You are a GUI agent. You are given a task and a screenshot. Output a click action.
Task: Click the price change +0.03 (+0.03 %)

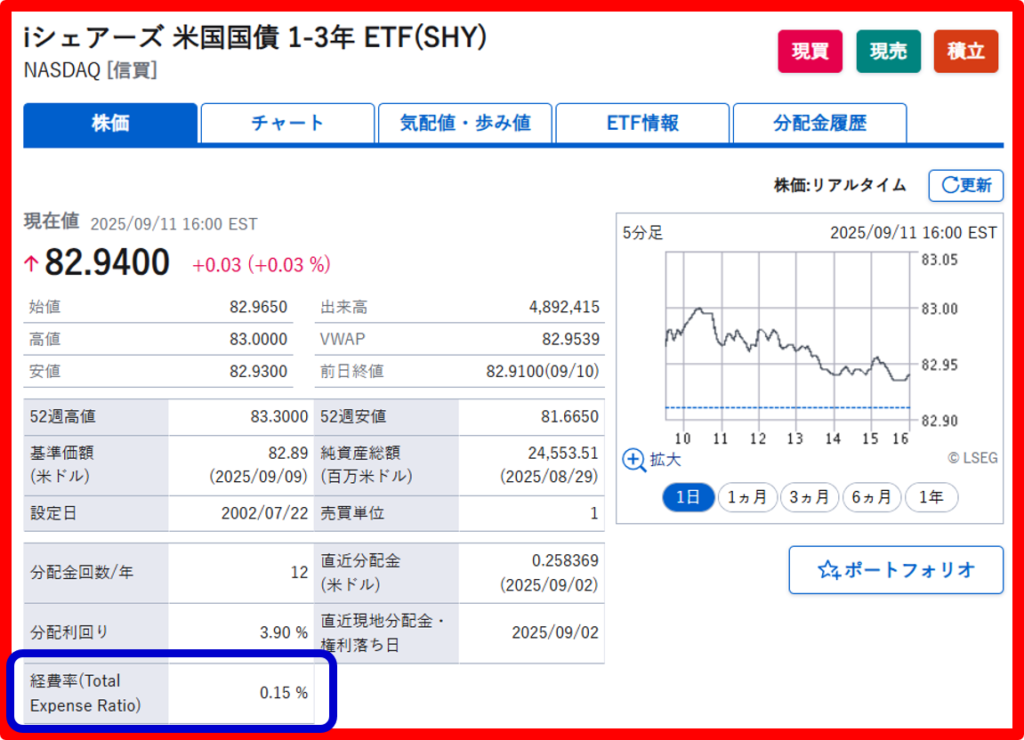261,265
